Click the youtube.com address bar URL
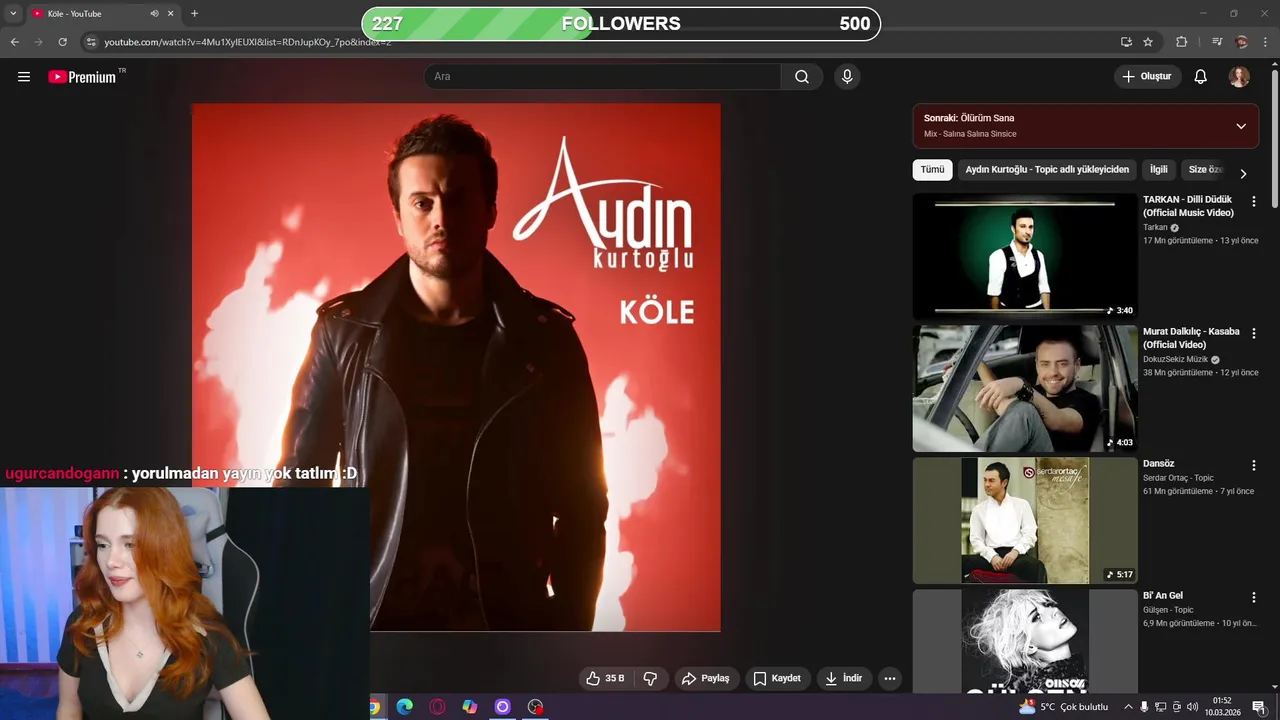Viewport: 1280px width, 720px height. click(x=247, y=42)
